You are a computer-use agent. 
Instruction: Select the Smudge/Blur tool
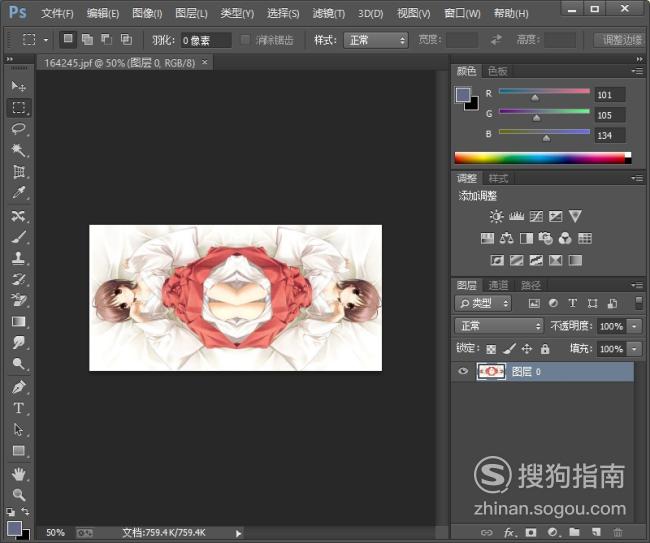18,343
